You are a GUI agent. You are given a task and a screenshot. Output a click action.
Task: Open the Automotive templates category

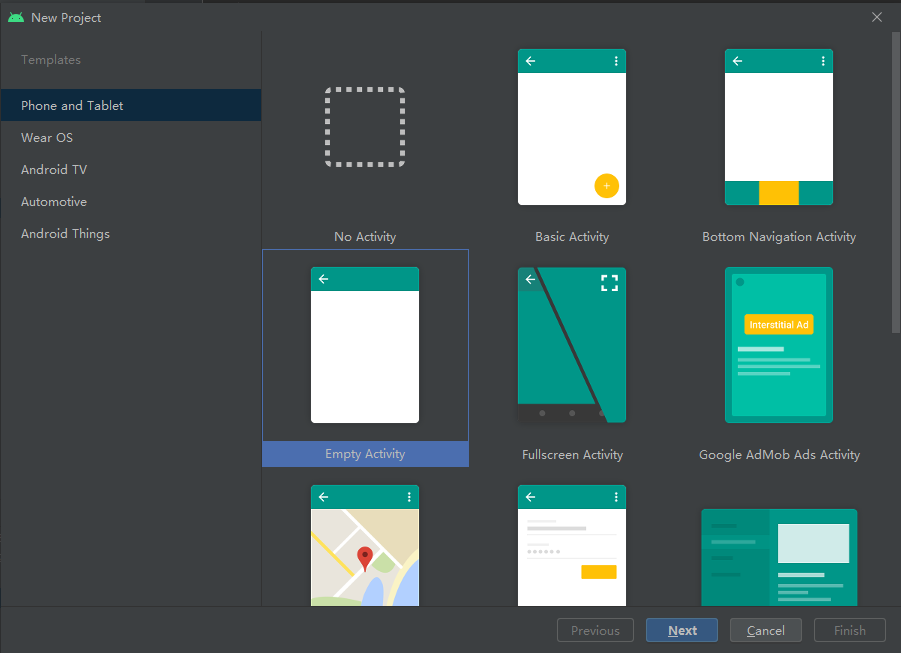click(x=131, y=202)
